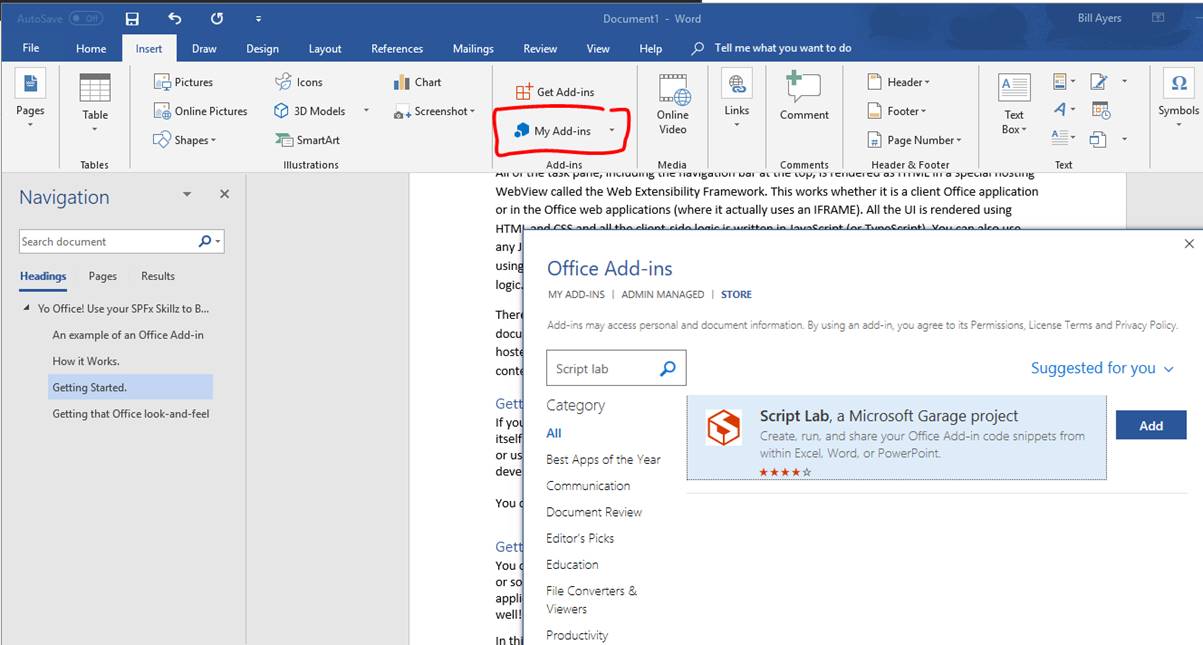Click the Drop Cap icon
This screenshot has height=645, width=1203.
[x=1065, y=138]
